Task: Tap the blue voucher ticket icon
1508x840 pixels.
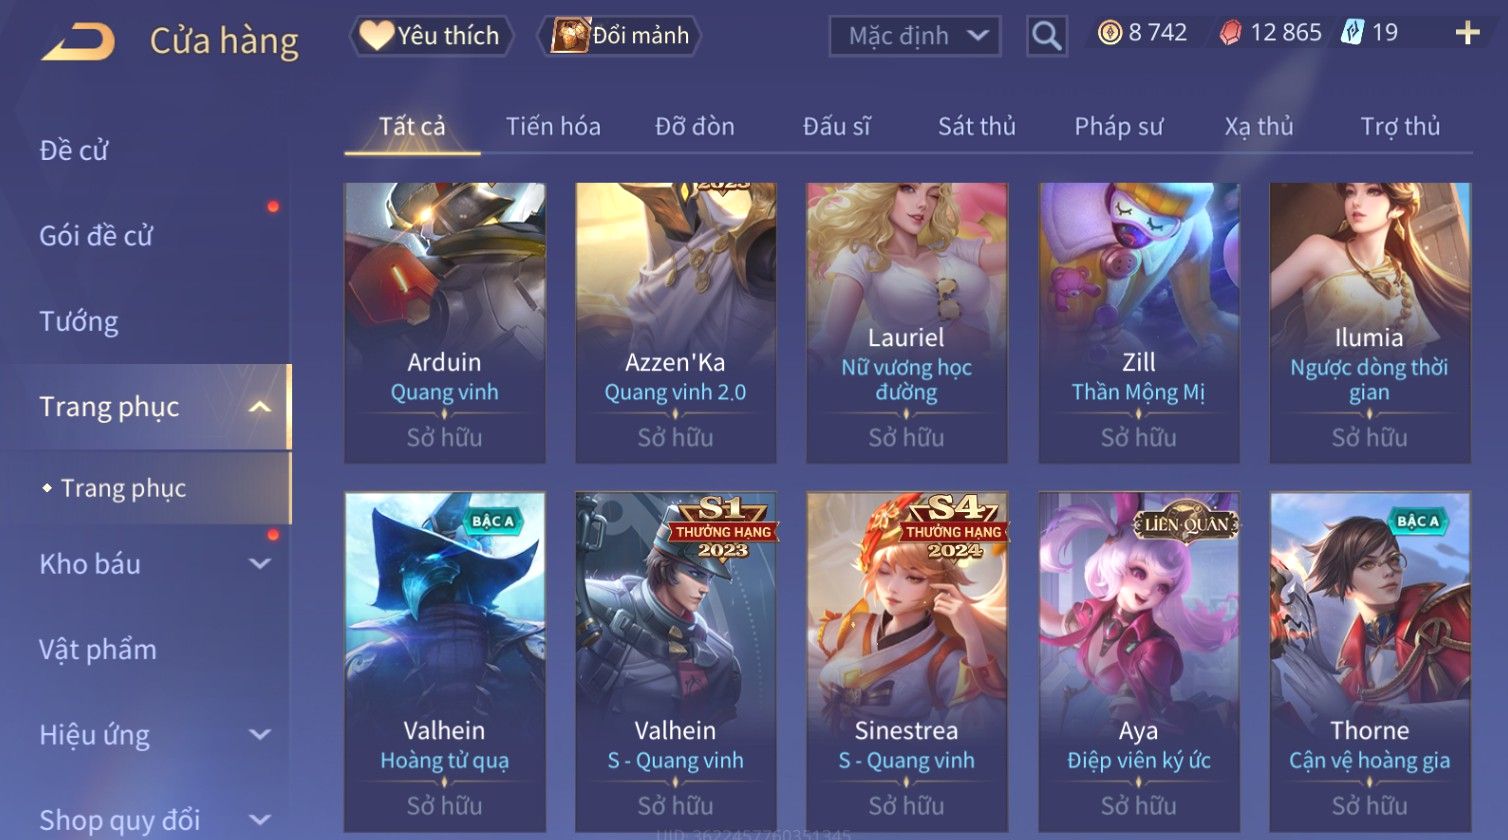Action: [1352, 33]
